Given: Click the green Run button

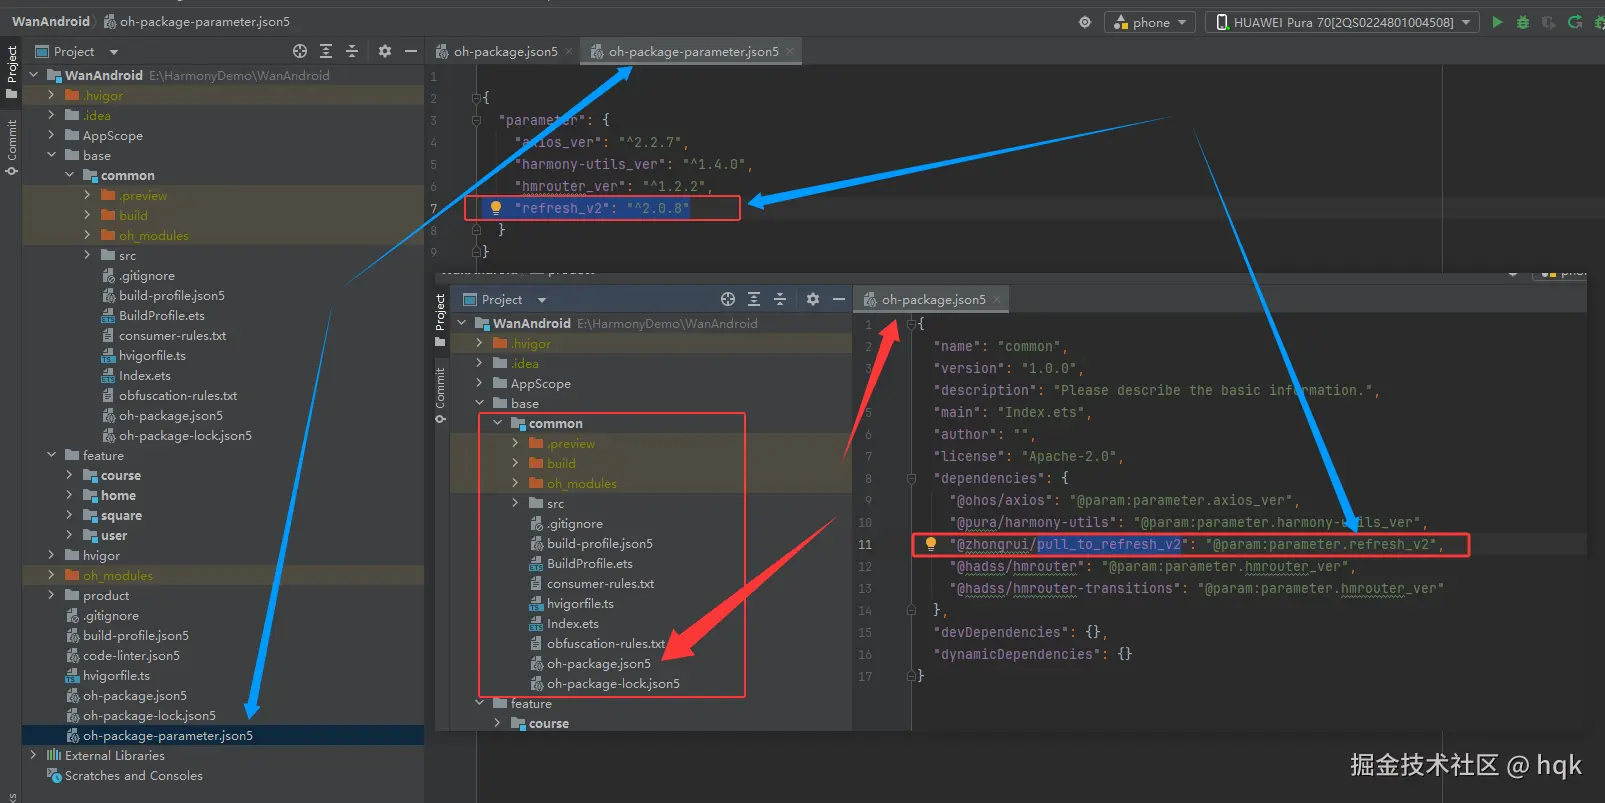Looking at the screenshot, I should point(1497,22).
